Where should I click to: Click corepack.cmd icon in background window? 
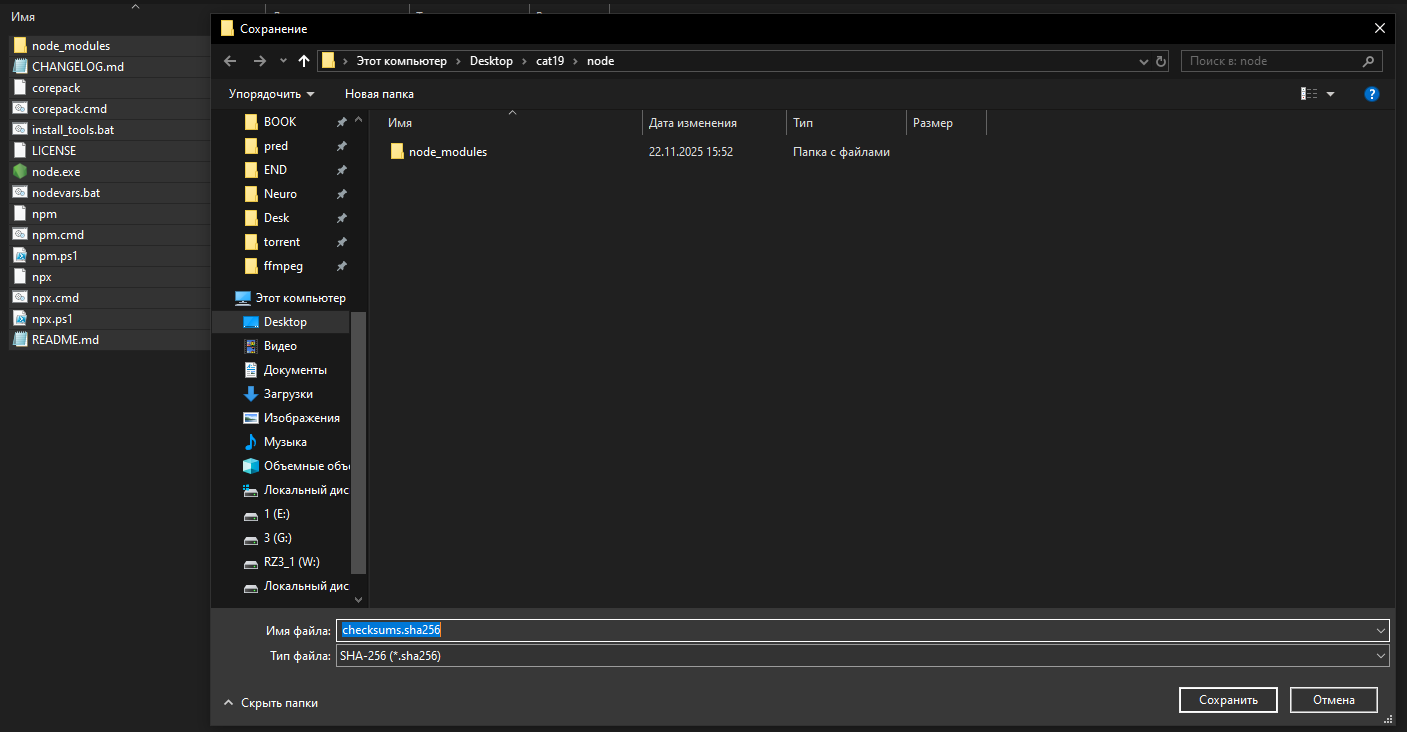(20, 109)
